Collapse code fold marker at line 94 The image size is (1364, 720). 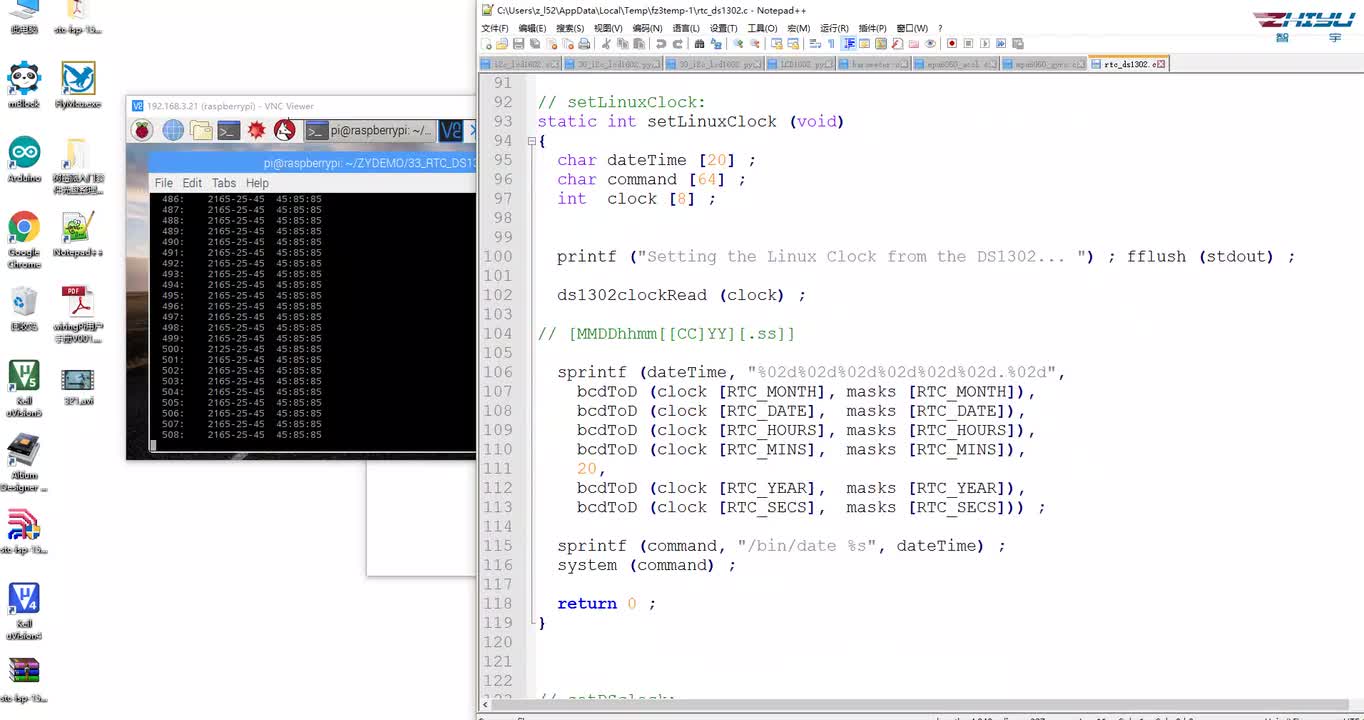click(531, 141)
